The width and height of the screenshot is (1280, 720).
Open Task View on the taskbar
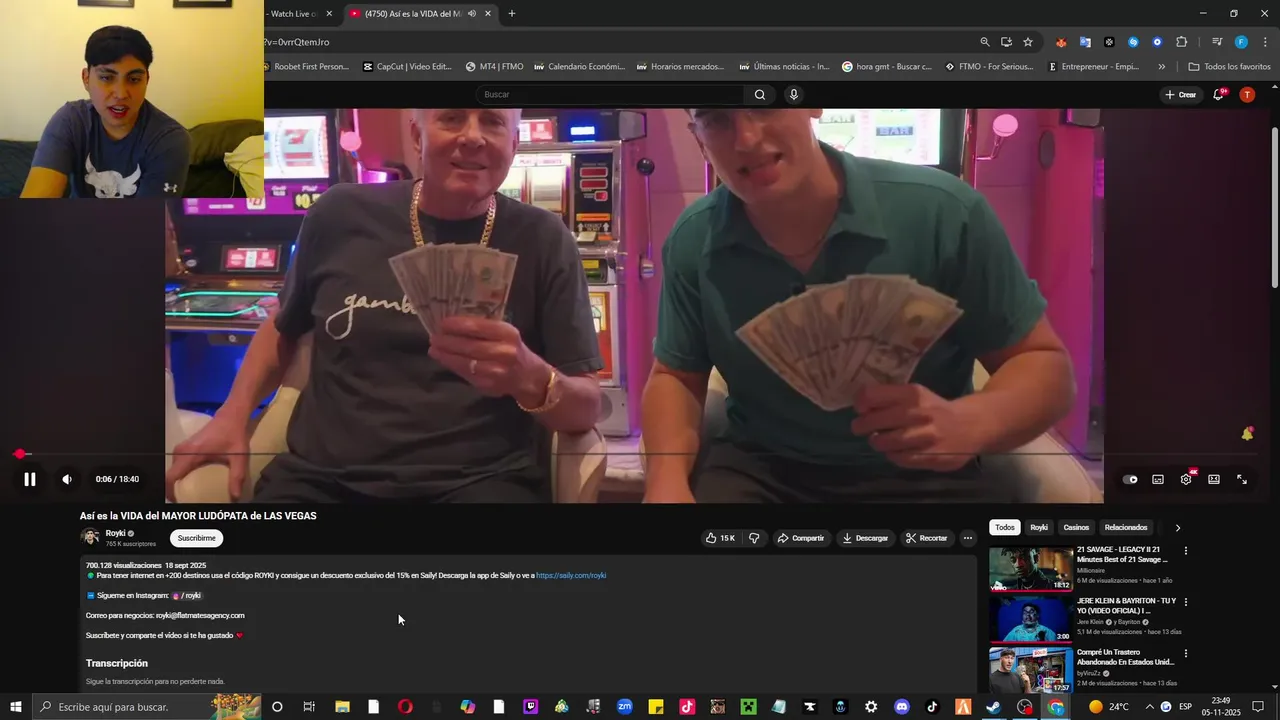click(x=309, y=707)
